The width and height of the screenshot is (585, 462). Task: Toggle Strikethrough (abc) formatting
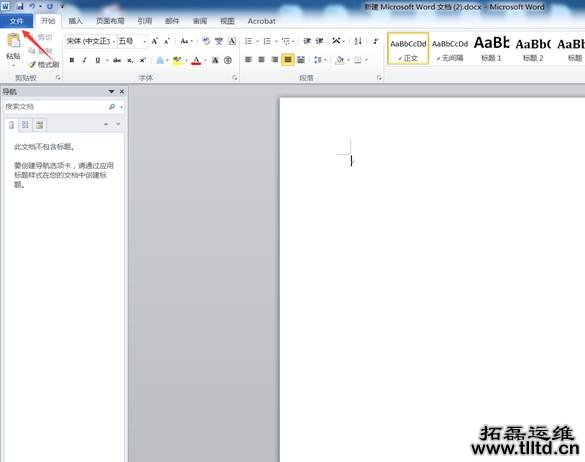(117, 60)
